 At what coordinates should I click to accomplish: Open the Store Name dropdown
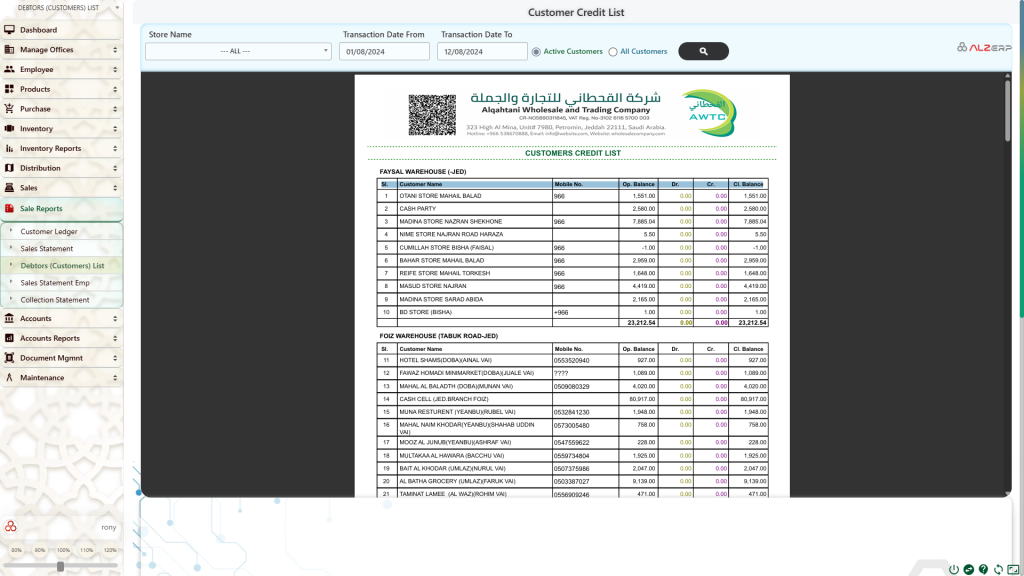pos(238,51)
